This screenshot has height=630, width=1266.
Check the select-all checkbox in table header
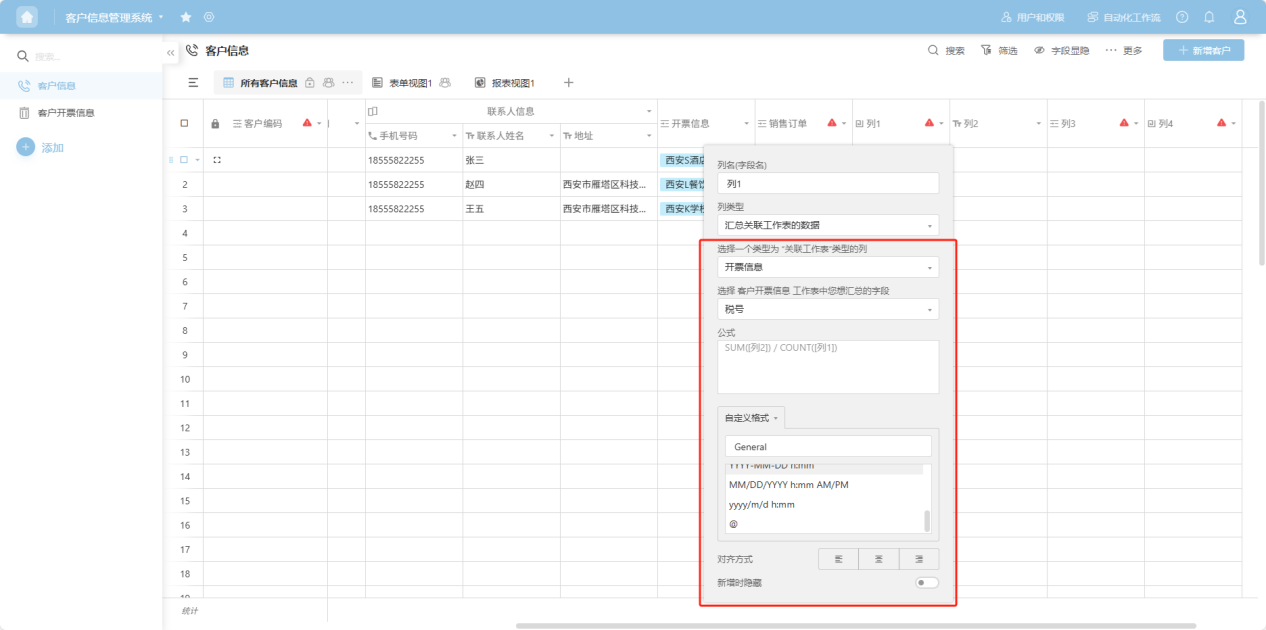[x=184, y=123]
